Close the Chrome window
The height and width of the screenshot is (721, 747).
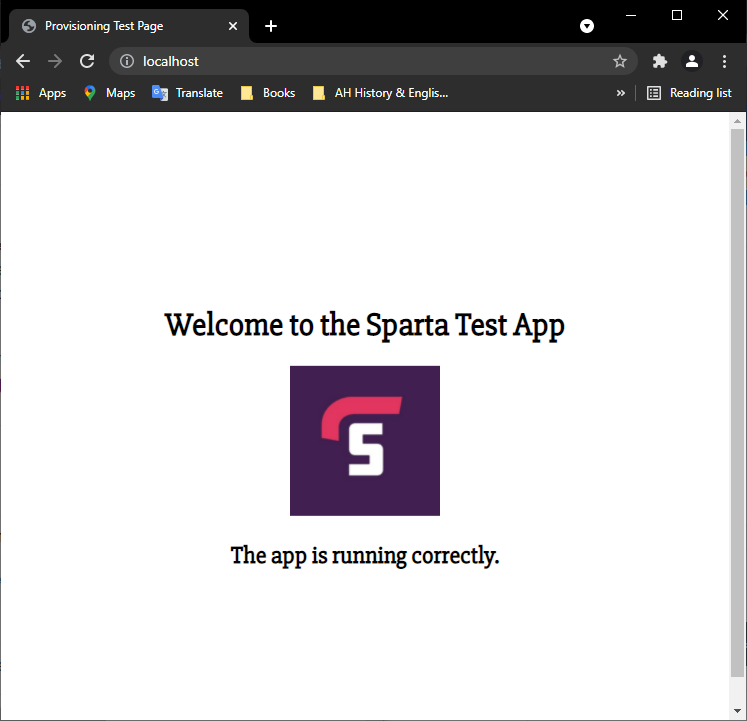click(x=723, y=15)
